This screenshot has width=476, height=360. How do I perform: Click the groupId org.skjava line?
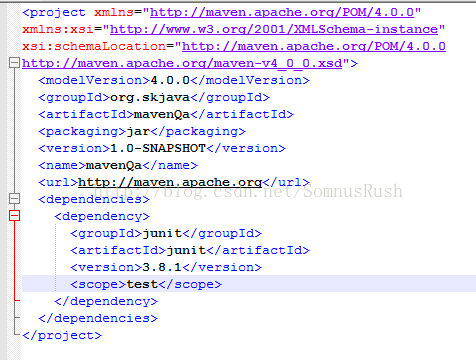click(154, 97)
